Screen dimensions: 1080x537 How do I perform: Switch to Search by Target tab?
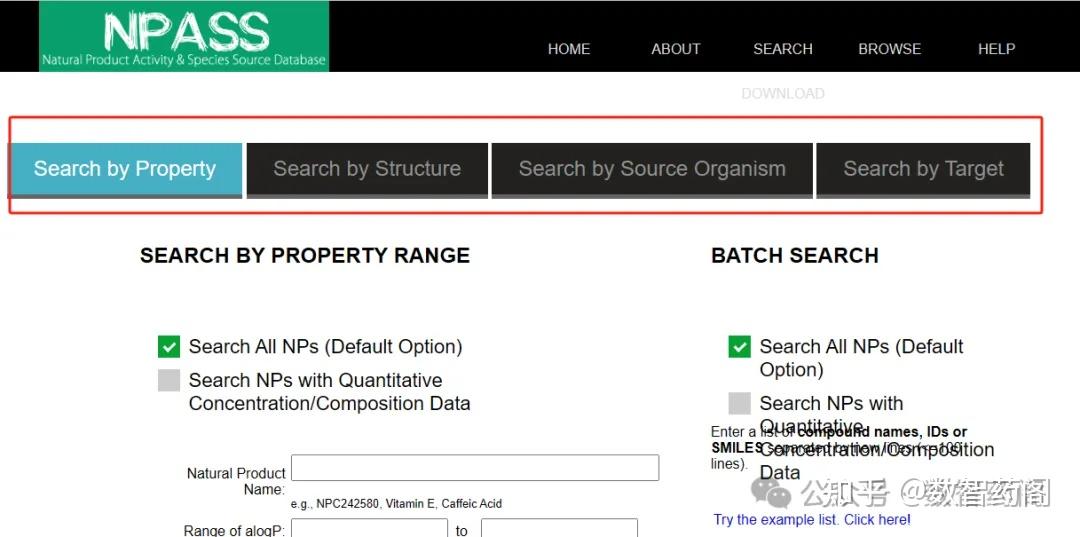click(923, 169)
